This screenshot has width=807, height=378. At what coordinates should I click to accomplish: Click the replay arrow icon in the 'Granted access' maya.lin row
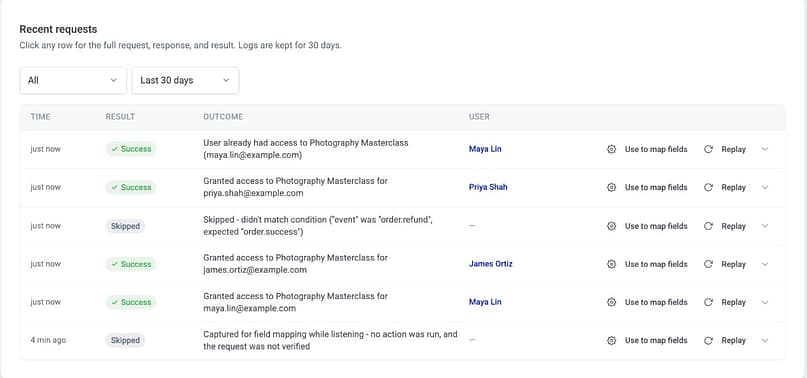tap(708, 302)
